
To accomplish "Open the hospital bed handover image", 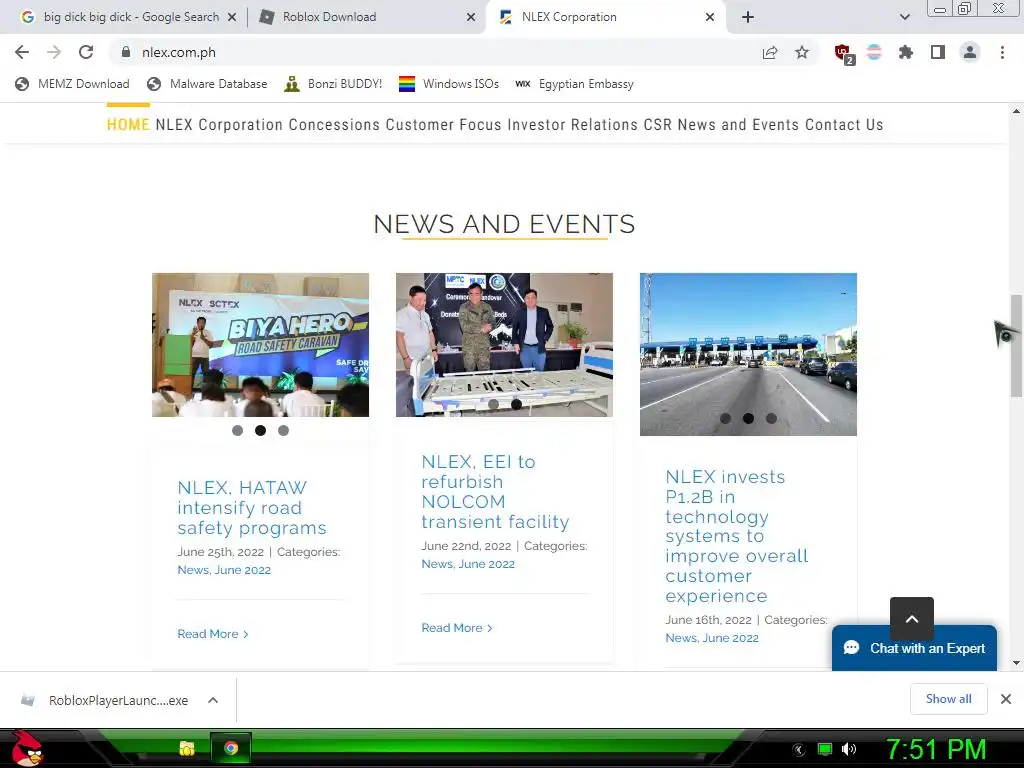I will pyautogui.click(x=504, y=345).
